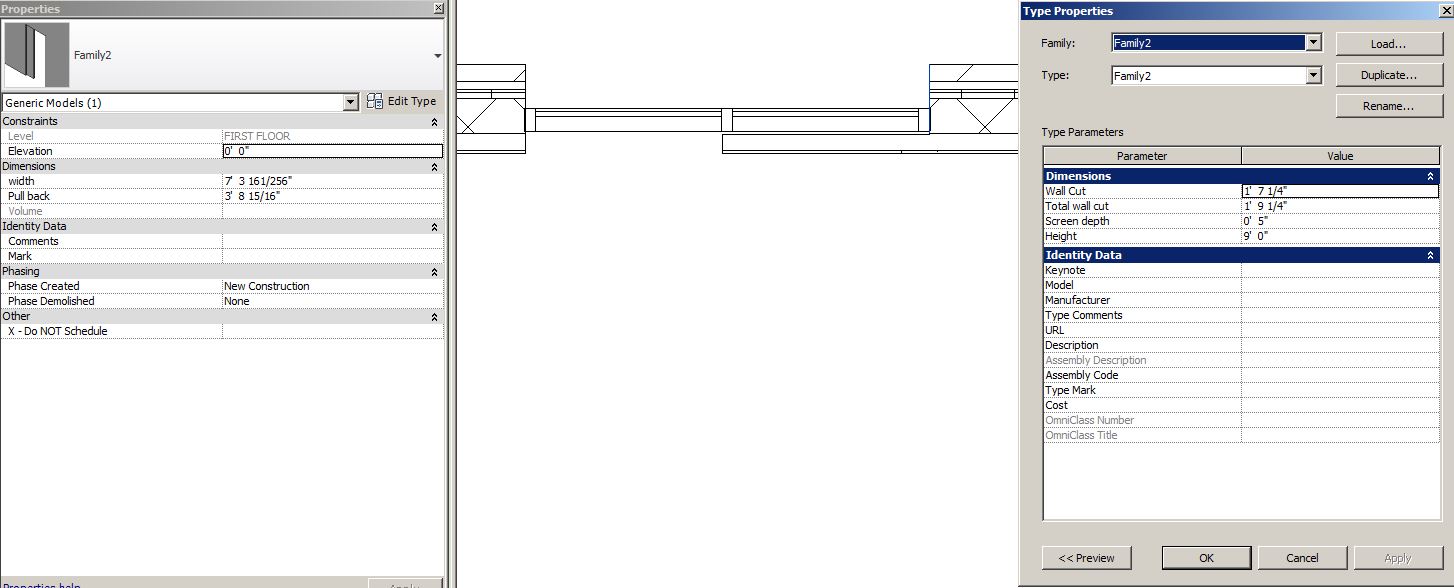Click the Duplicate... button
The image size is (1454, 588).
[x=1389, y=75]
